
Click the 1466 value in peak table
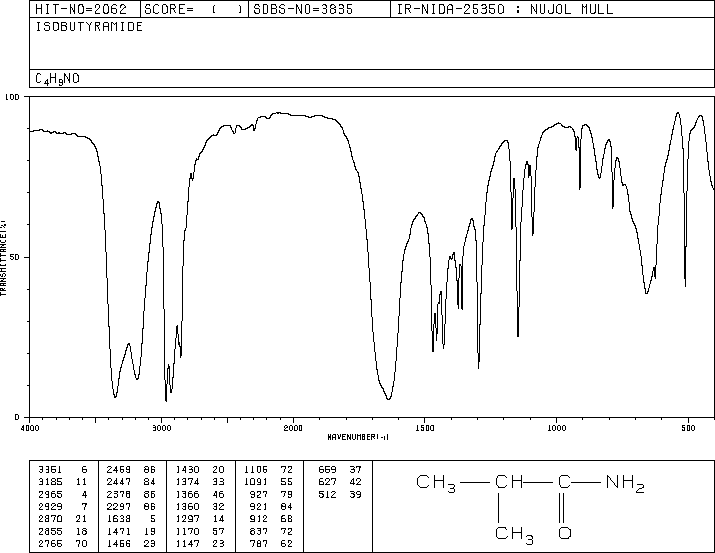click(x=119, y=543)
